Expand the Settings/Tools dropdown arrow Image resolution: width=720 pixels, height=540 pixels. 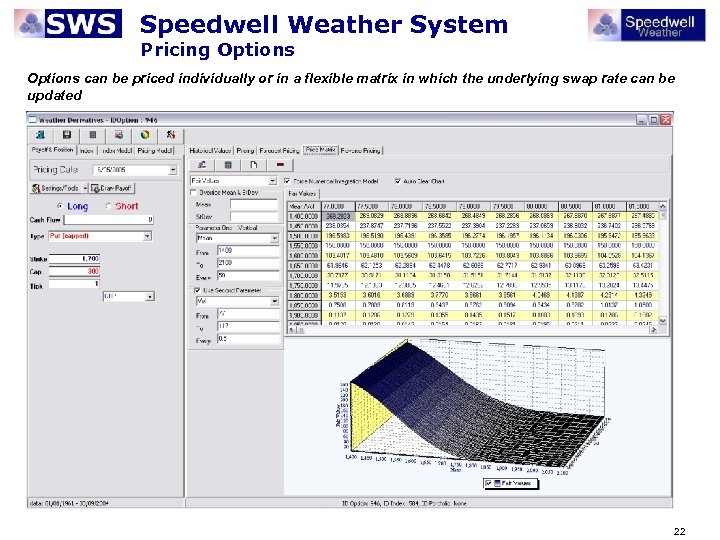pyautogui.click(x=85, y=188)
